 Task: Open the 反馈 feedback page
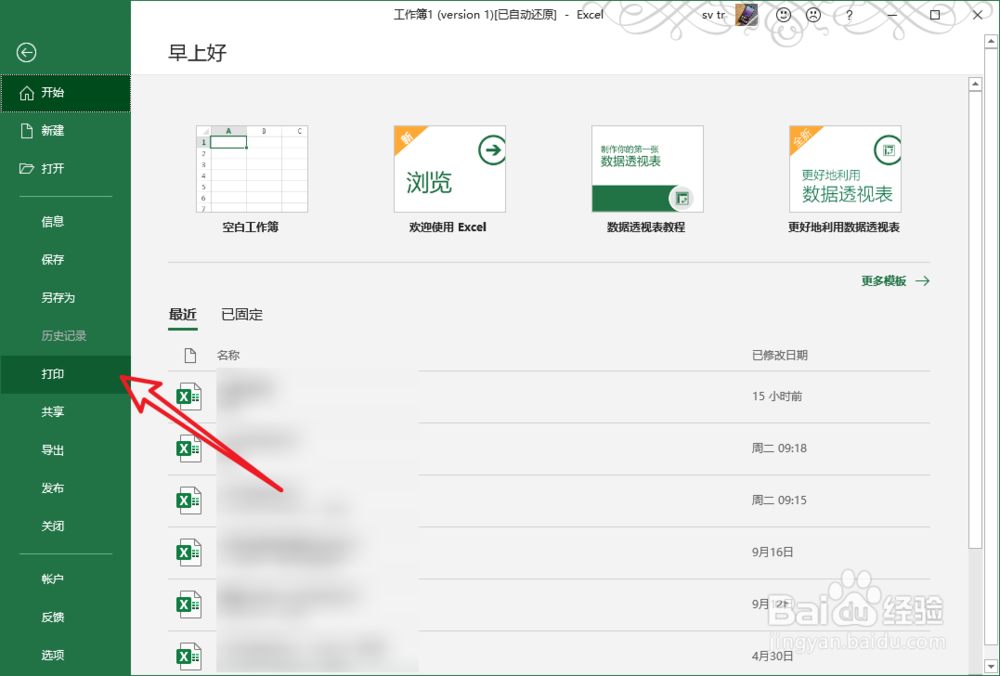tap(65, 617)
